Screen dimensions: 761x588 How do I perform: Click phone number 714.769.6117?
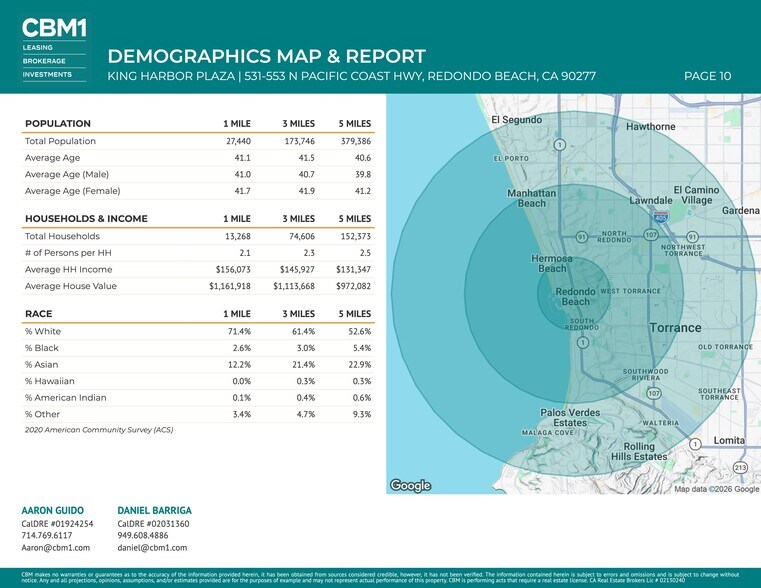click(47, 535)
